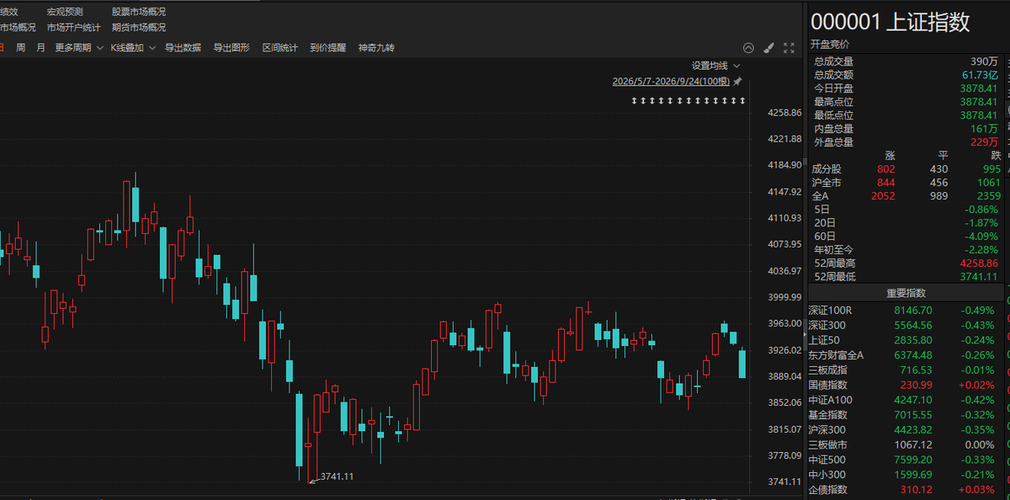Select the 国债指数 index row
Image resolution: width=1010 pixels, height=500 pixels.
(904, 385)
